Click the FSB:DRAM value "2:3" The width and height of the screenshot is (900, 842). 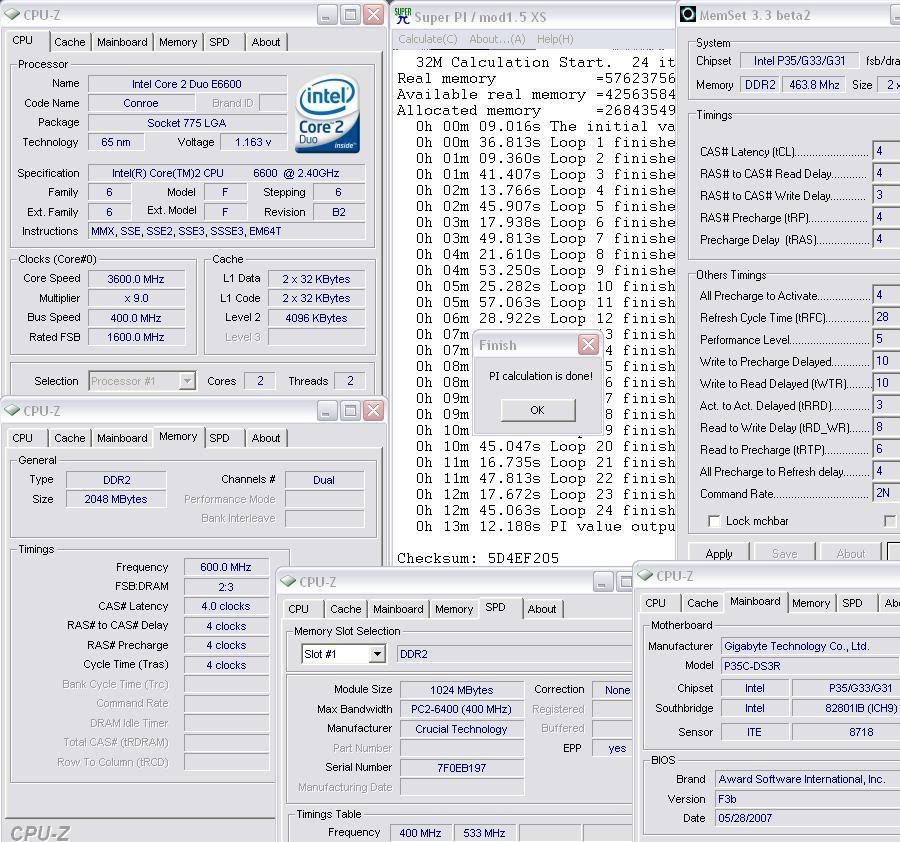[226, 587]
